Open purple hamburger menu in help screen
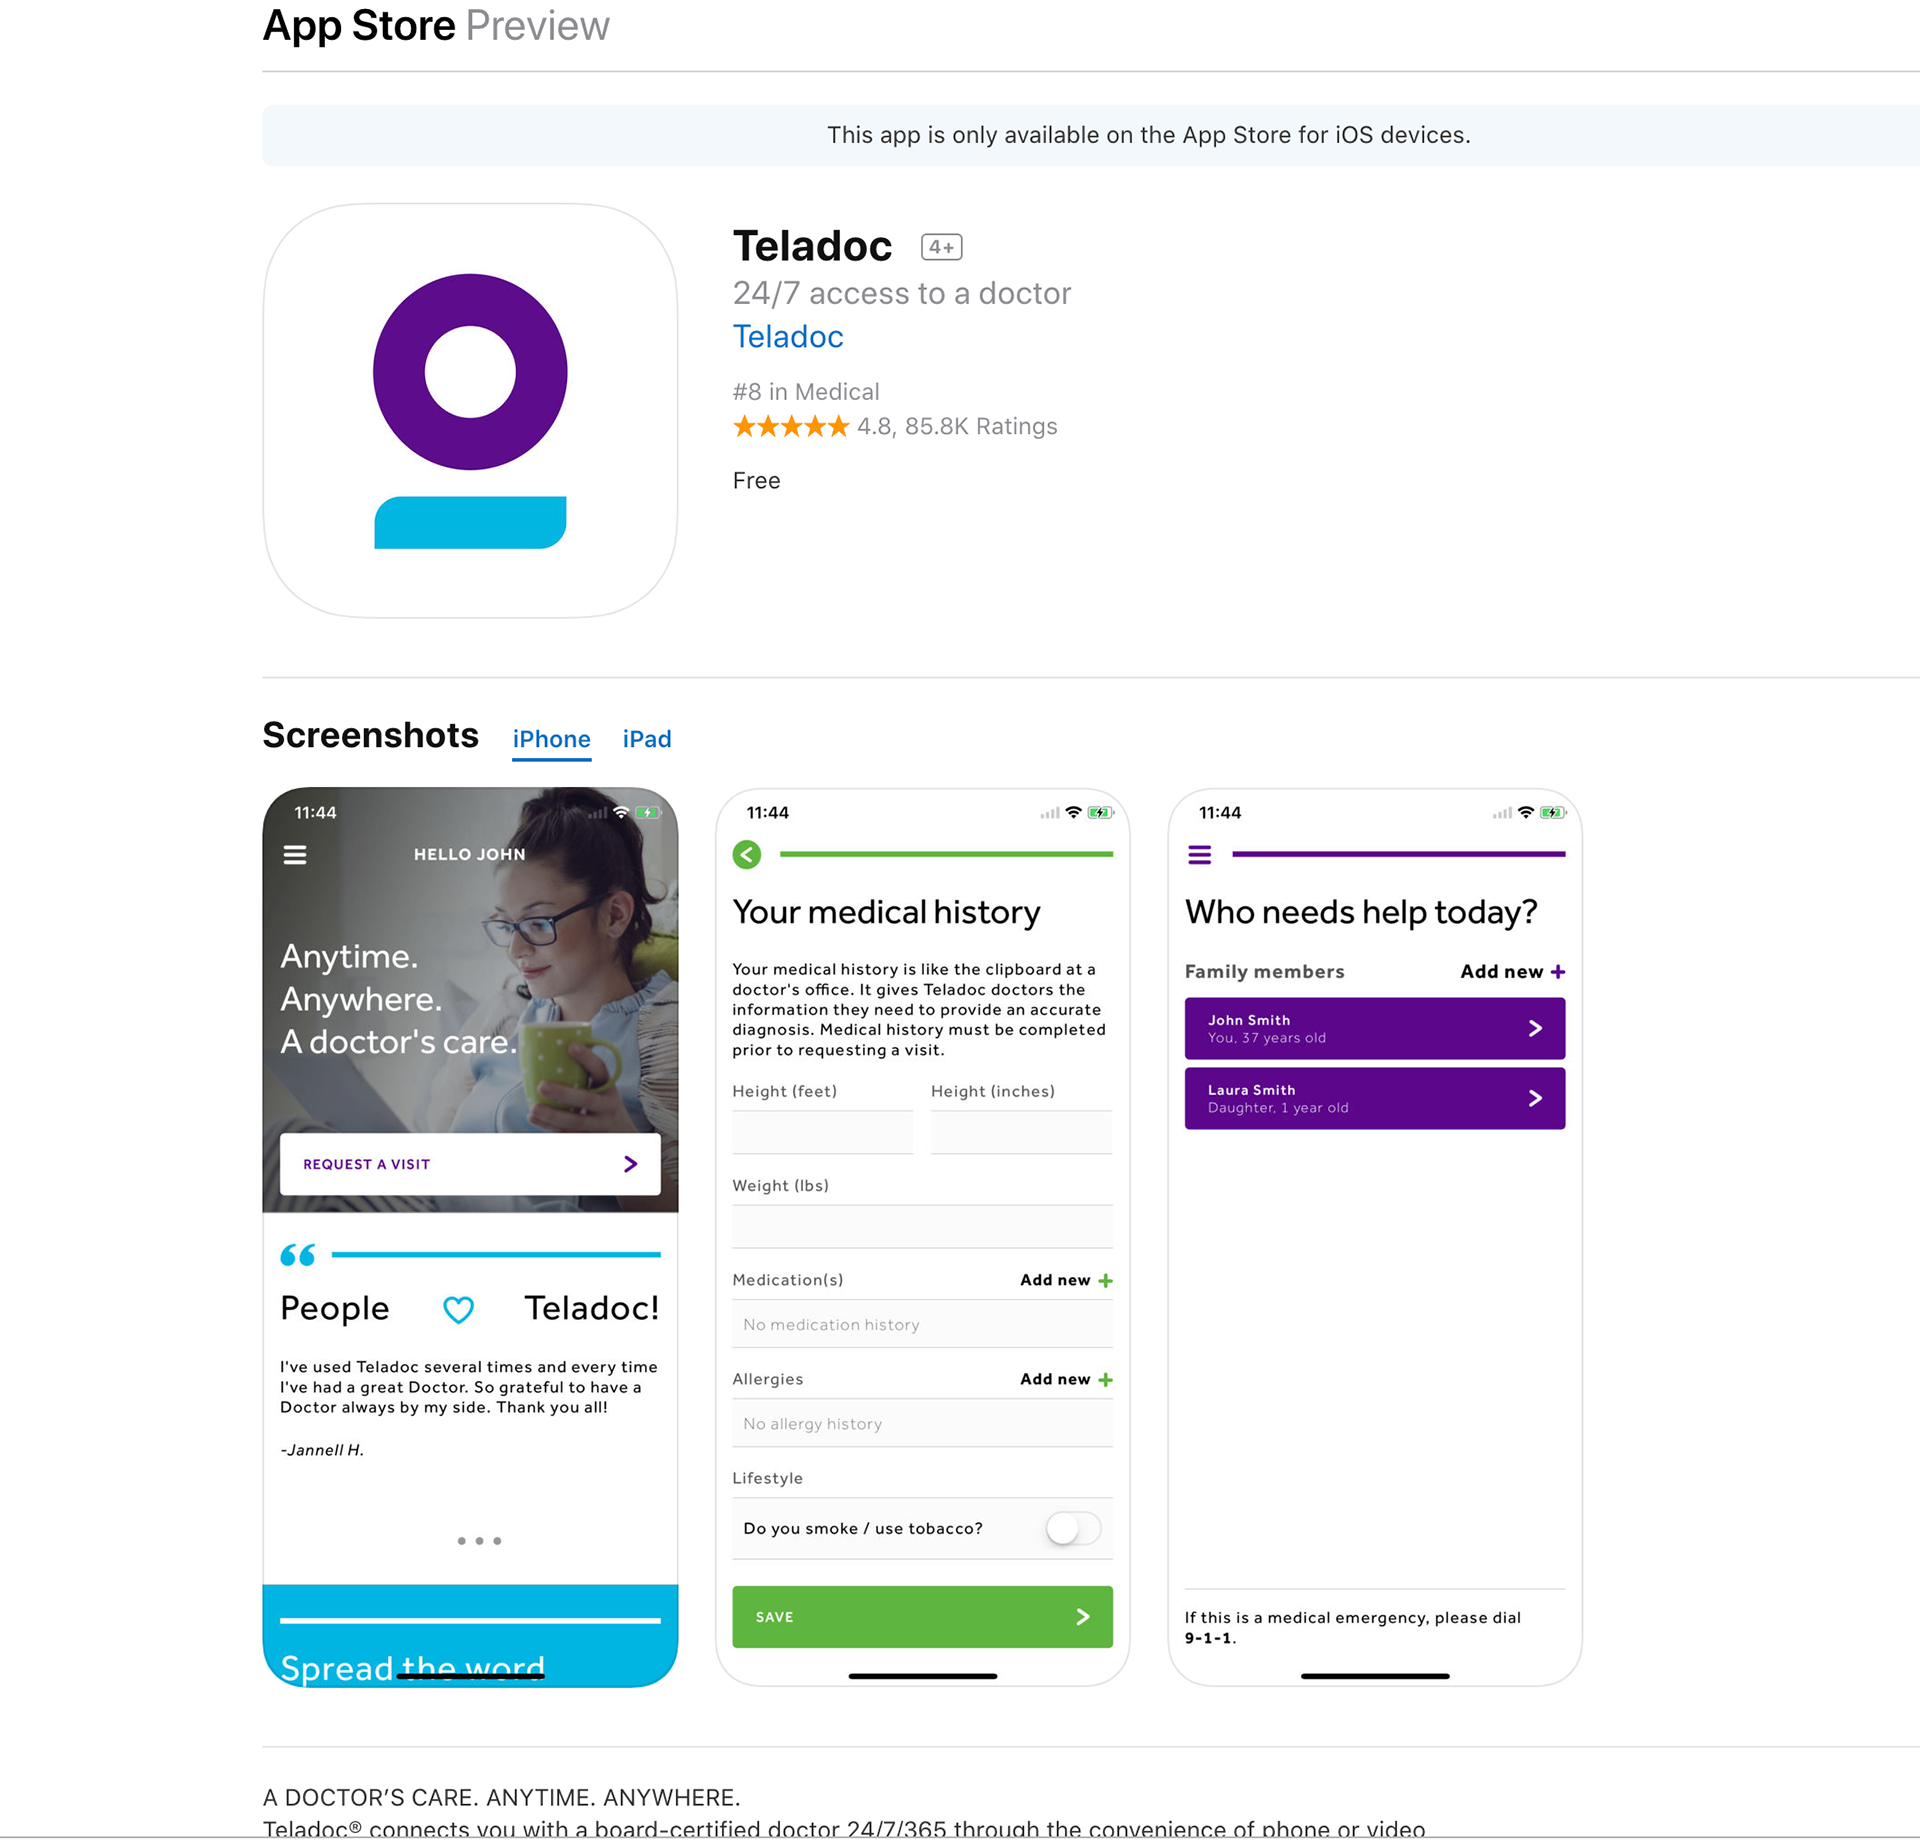 point(1200,855)
